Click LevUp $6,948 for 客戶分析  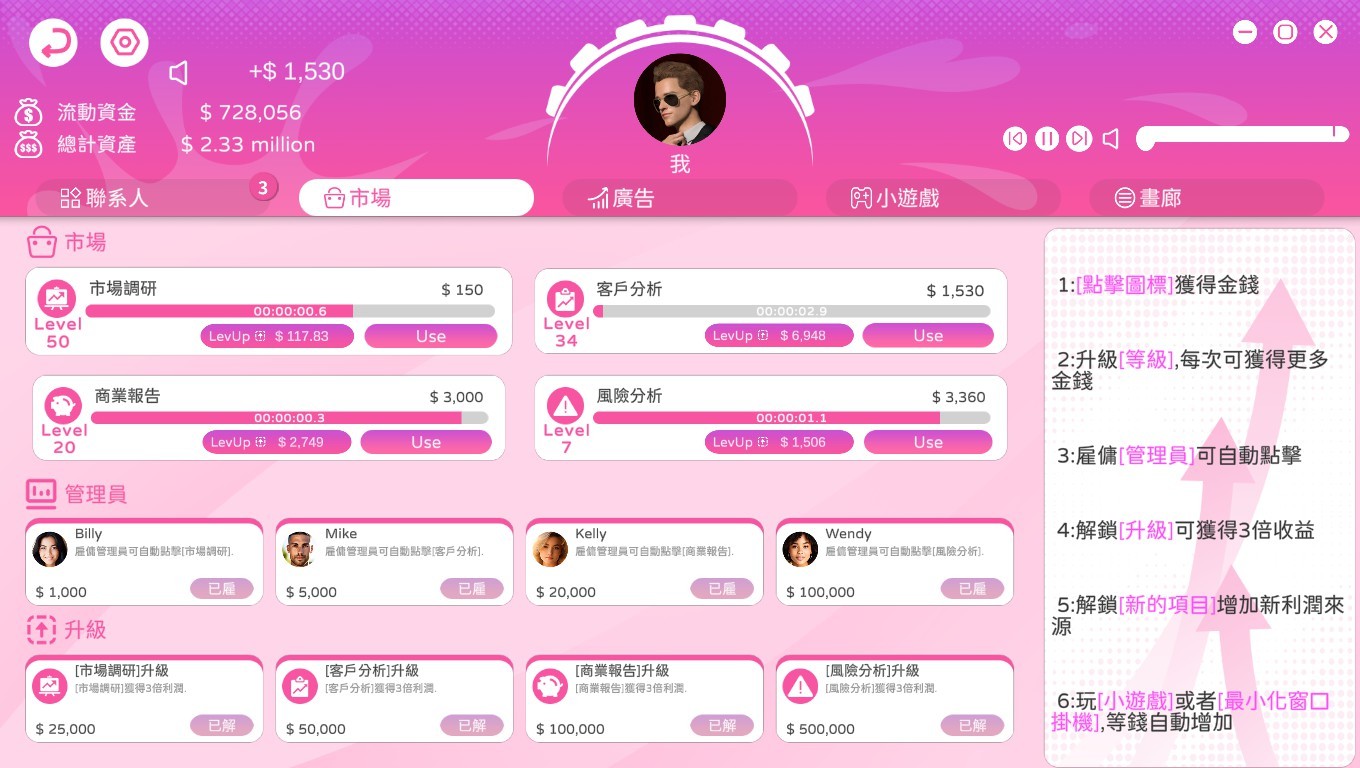click(779, 335)
